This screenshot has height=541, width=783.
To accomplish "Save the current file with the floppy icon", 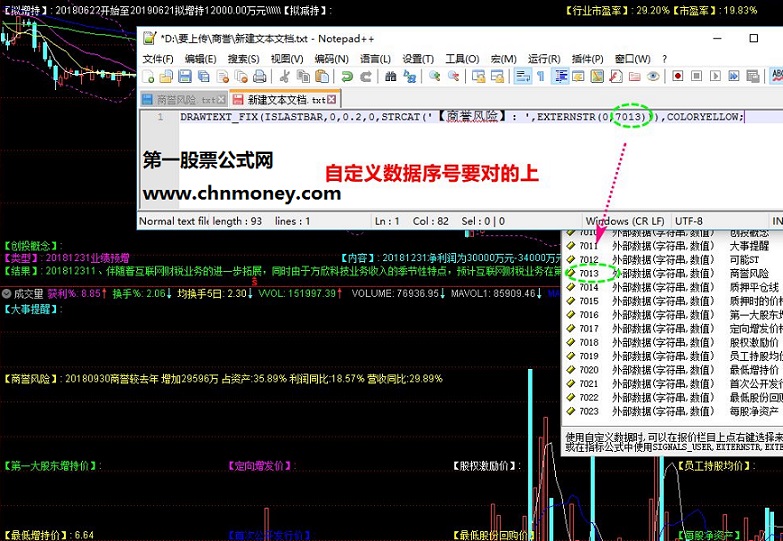I will tap(185, 76).
